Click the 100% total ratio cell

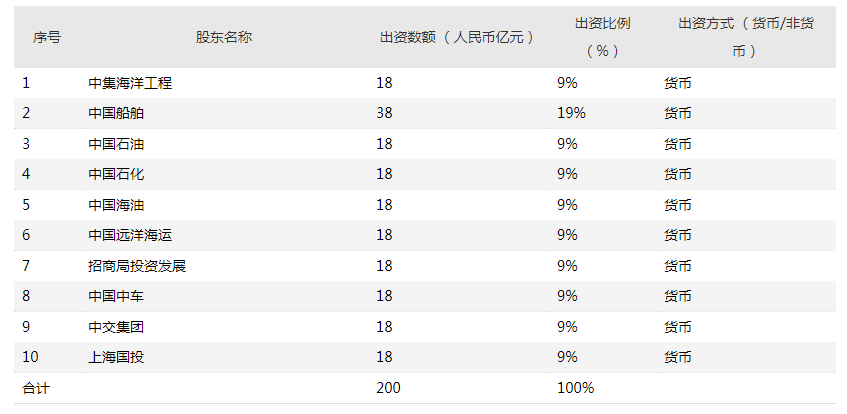575,388
